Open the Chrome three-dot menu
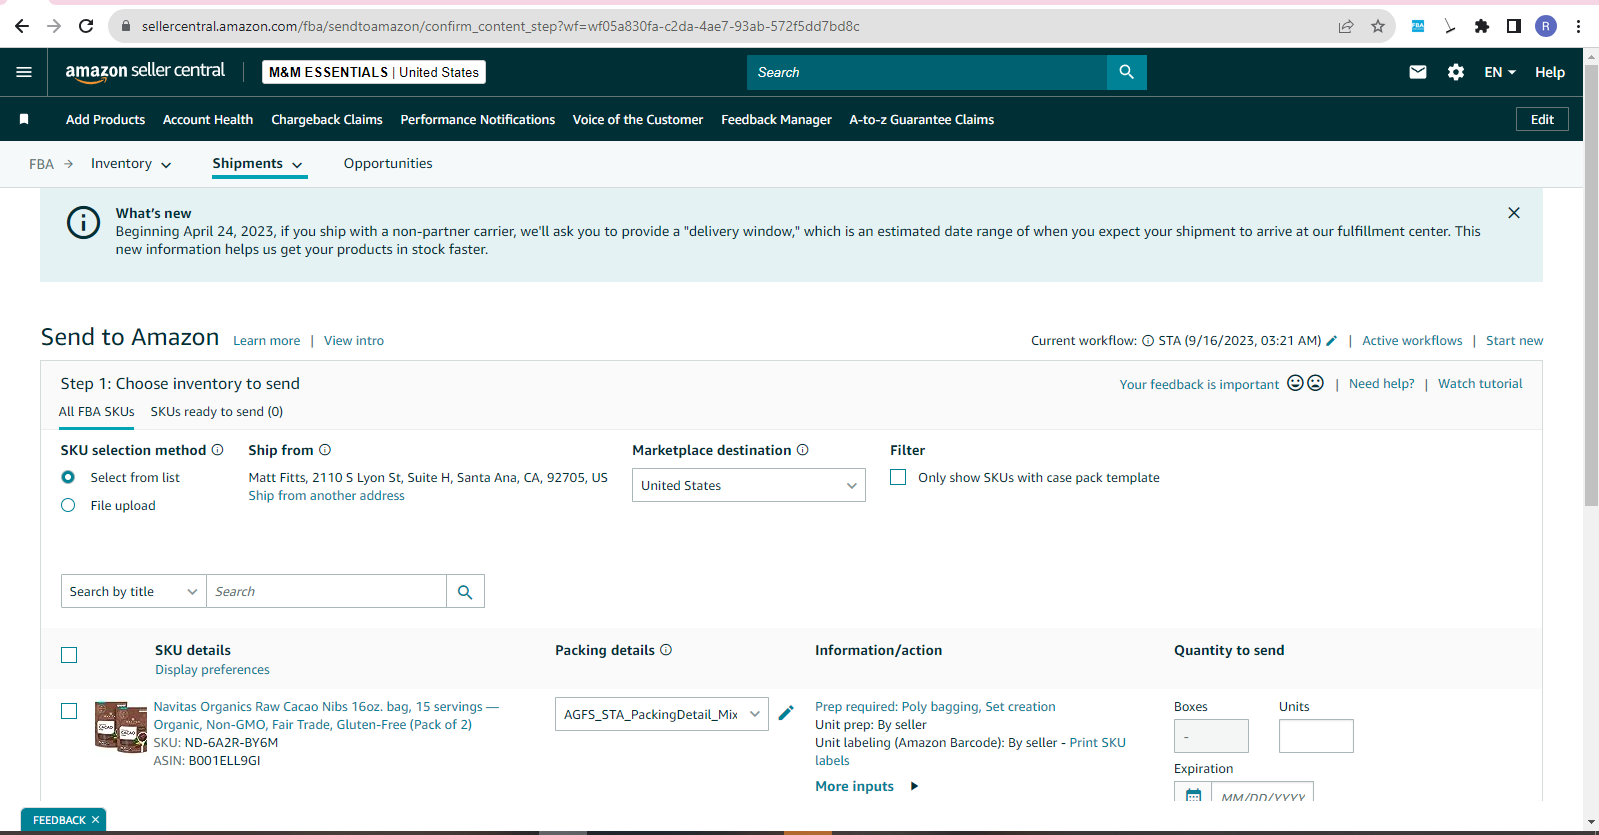 (1579, 26)
